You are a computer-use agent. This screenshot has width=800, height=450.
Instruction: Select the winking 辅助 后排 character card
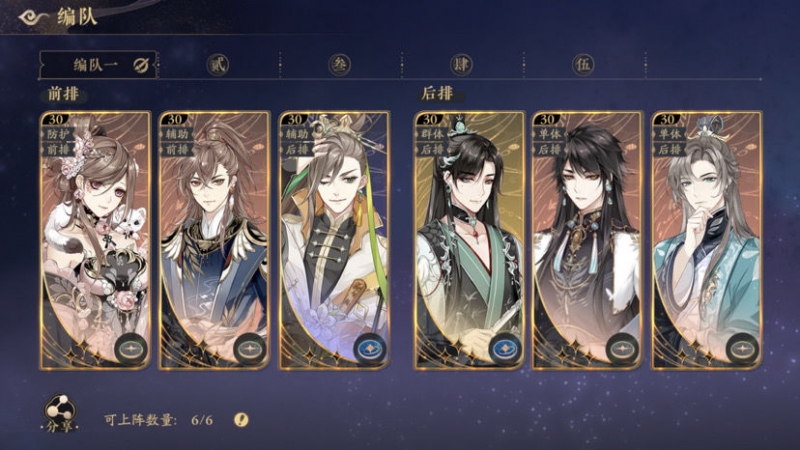(335, 240)
